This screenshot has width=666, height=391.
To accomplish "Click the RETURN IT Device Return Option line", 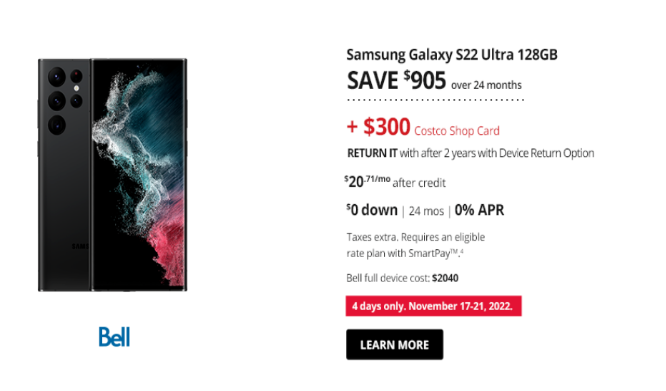I will [471, 153].
